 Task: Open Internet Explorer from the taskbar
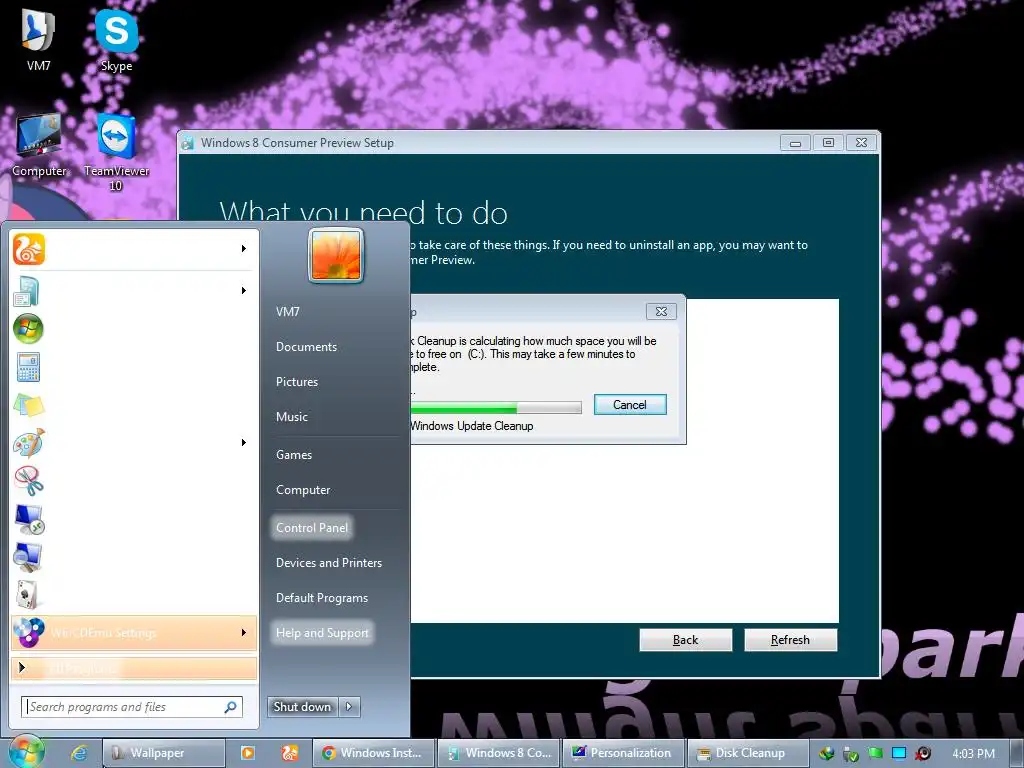click(x=80, y=753)
